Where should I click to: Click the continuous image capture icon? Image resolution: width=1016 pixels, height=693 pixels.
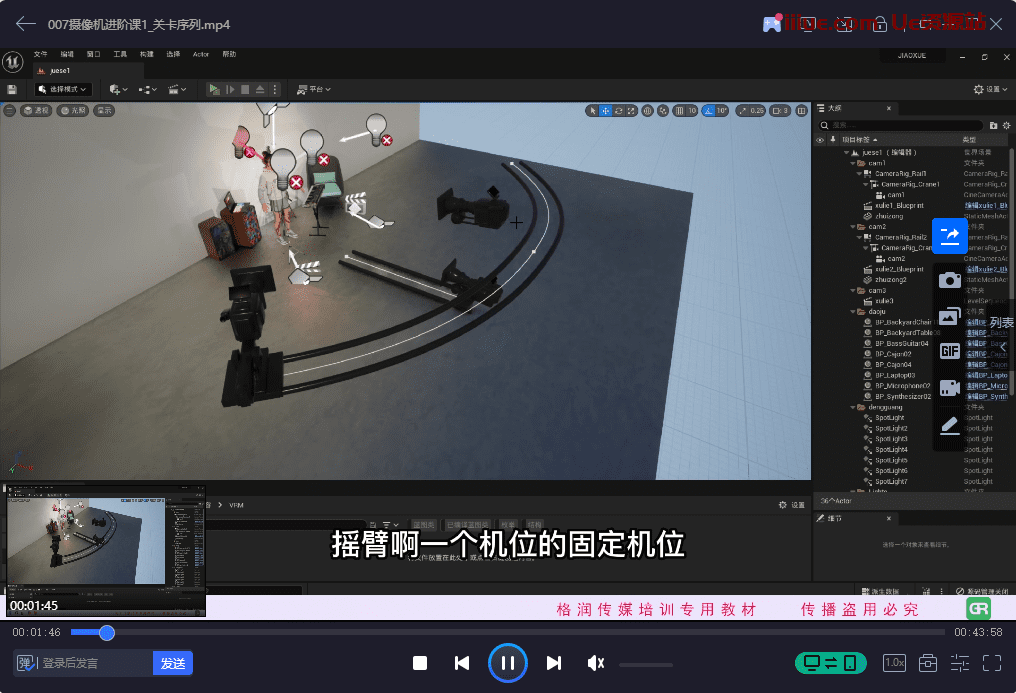(x=949, y=316)
